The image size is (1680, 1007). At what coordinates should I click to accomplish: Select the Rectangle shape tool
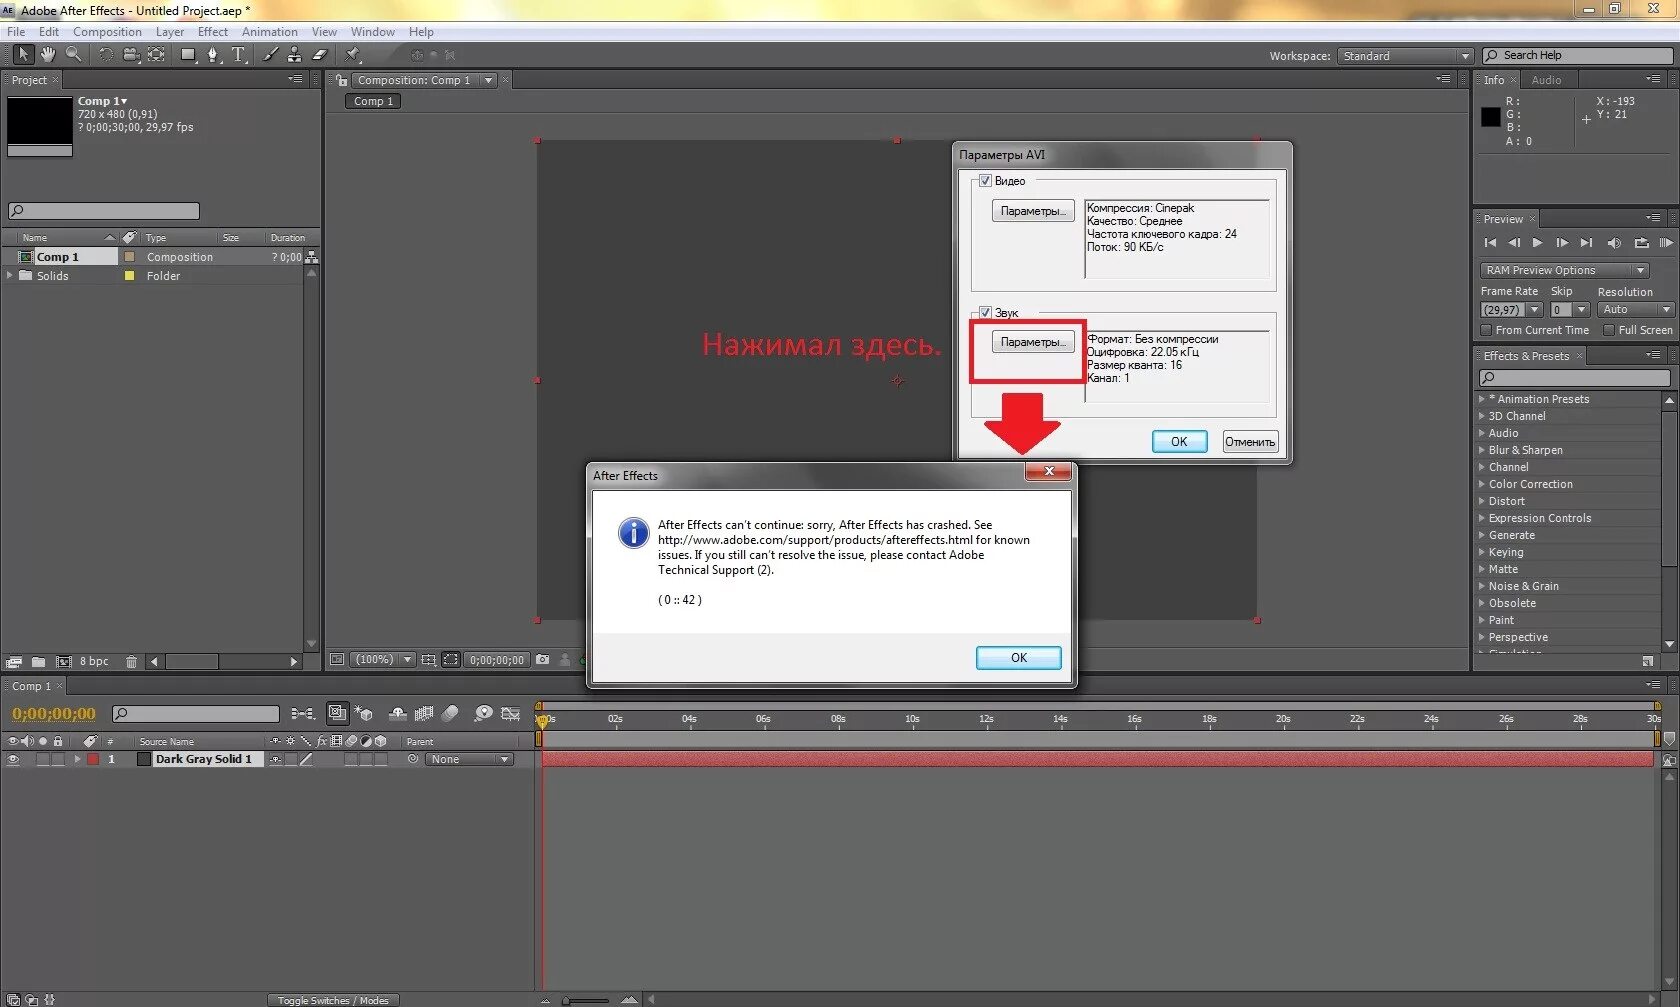[188, 55]
